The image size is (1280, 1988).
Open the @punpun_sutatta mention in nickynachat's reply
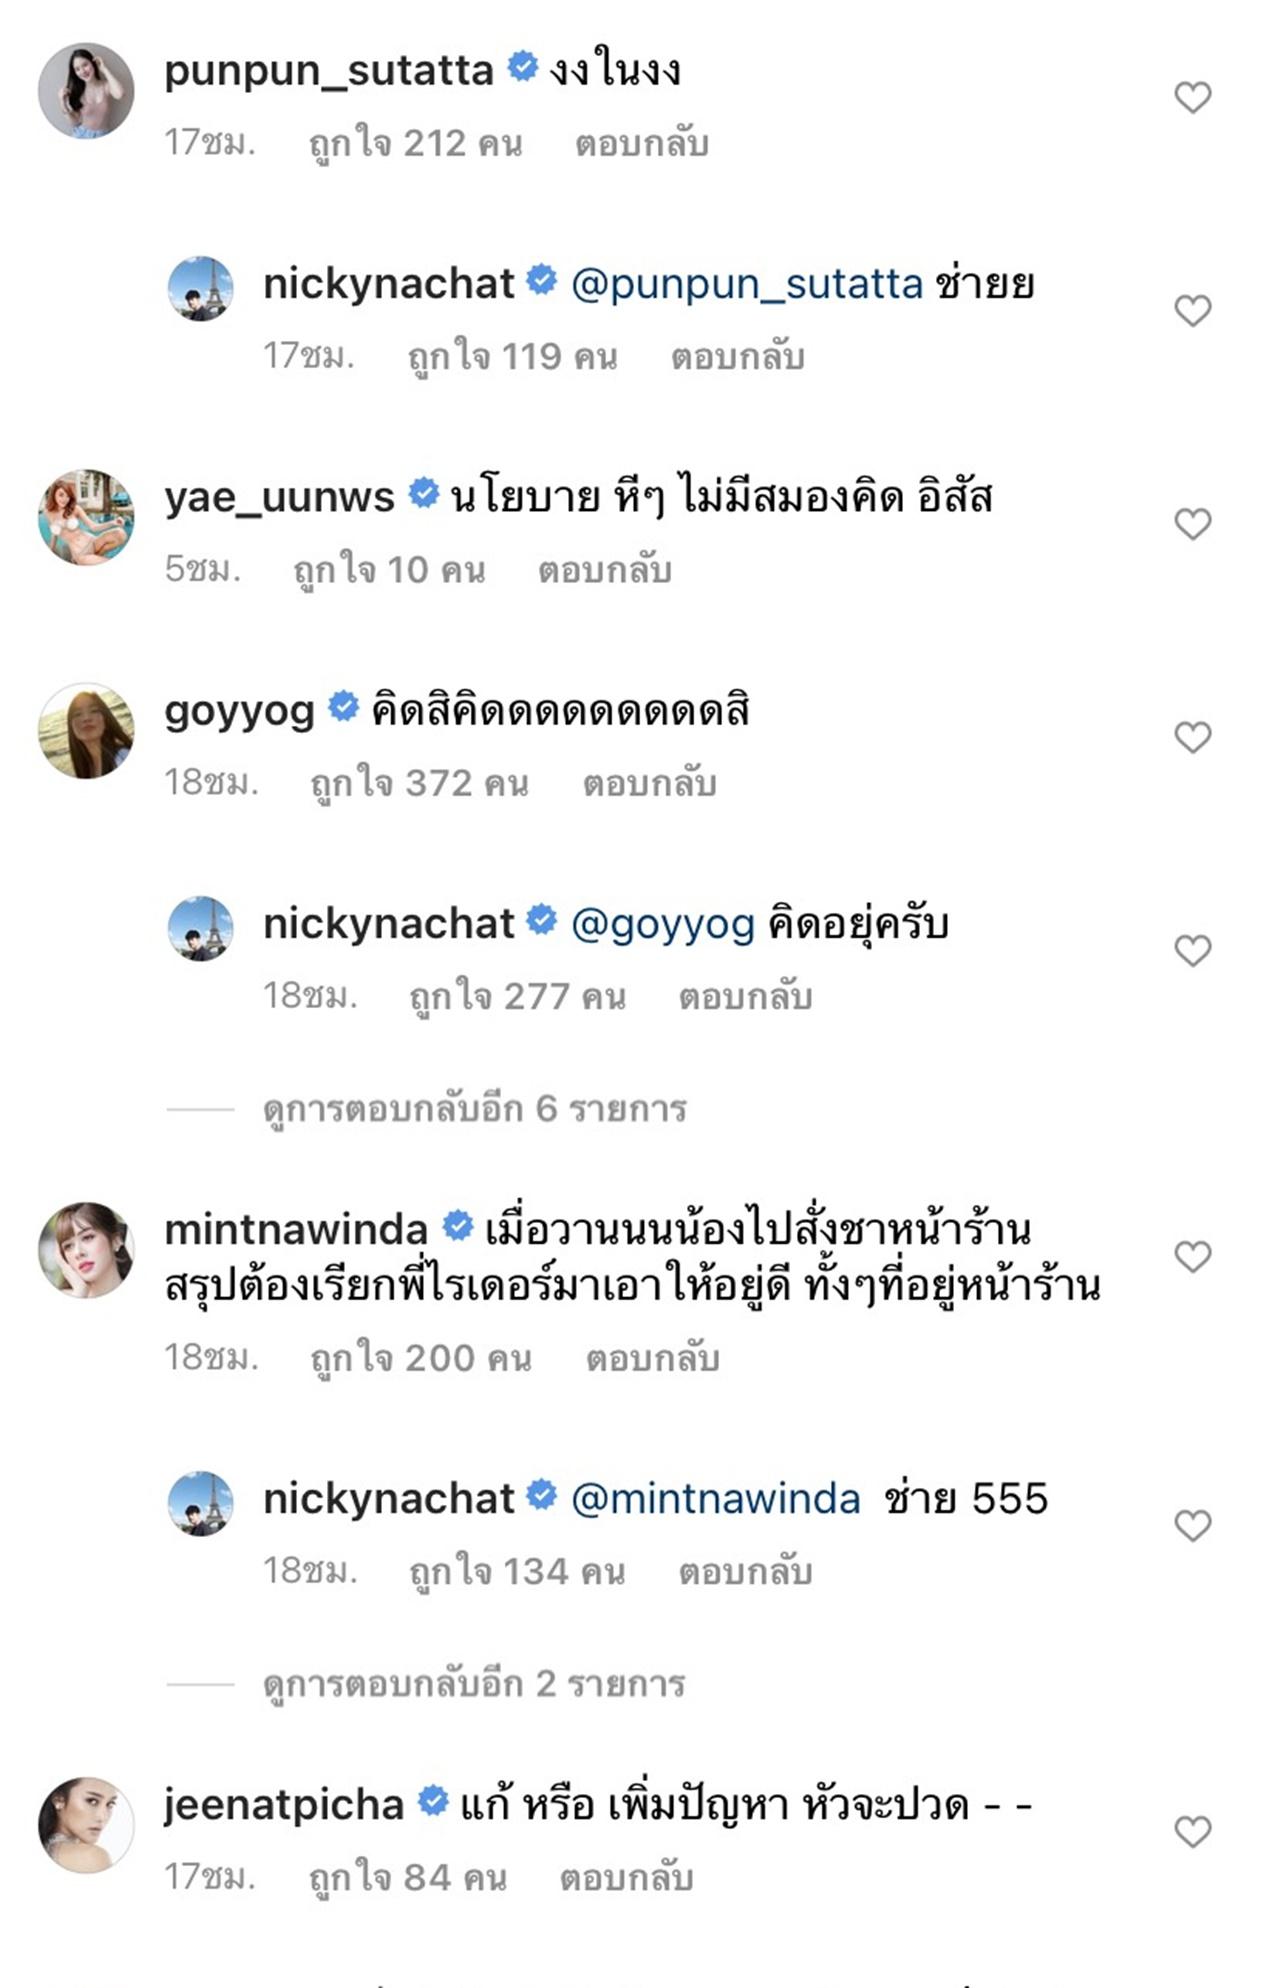click(x=746, y=285)
